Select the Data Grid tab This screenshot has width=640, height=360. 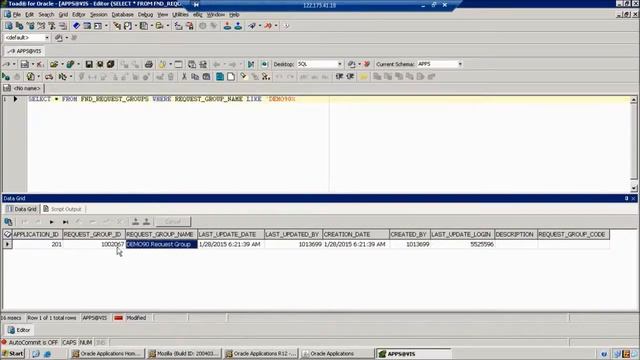[22, 209]
